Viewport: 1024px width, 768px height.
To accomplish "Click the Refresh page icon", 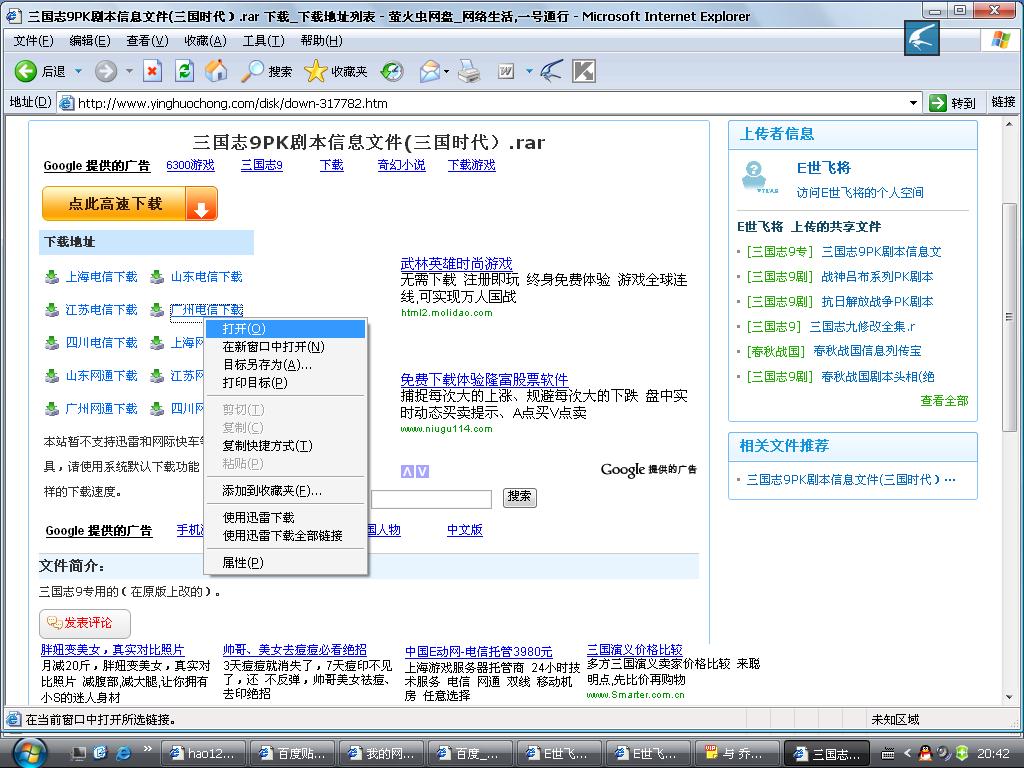I will (x=184, y=71).
